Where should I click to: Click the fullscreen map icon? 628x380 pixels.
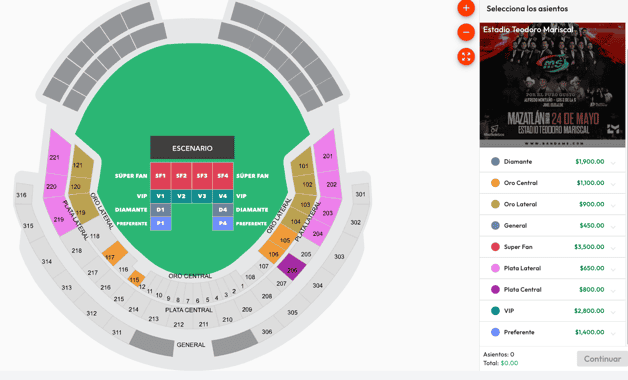coord(466,56)
